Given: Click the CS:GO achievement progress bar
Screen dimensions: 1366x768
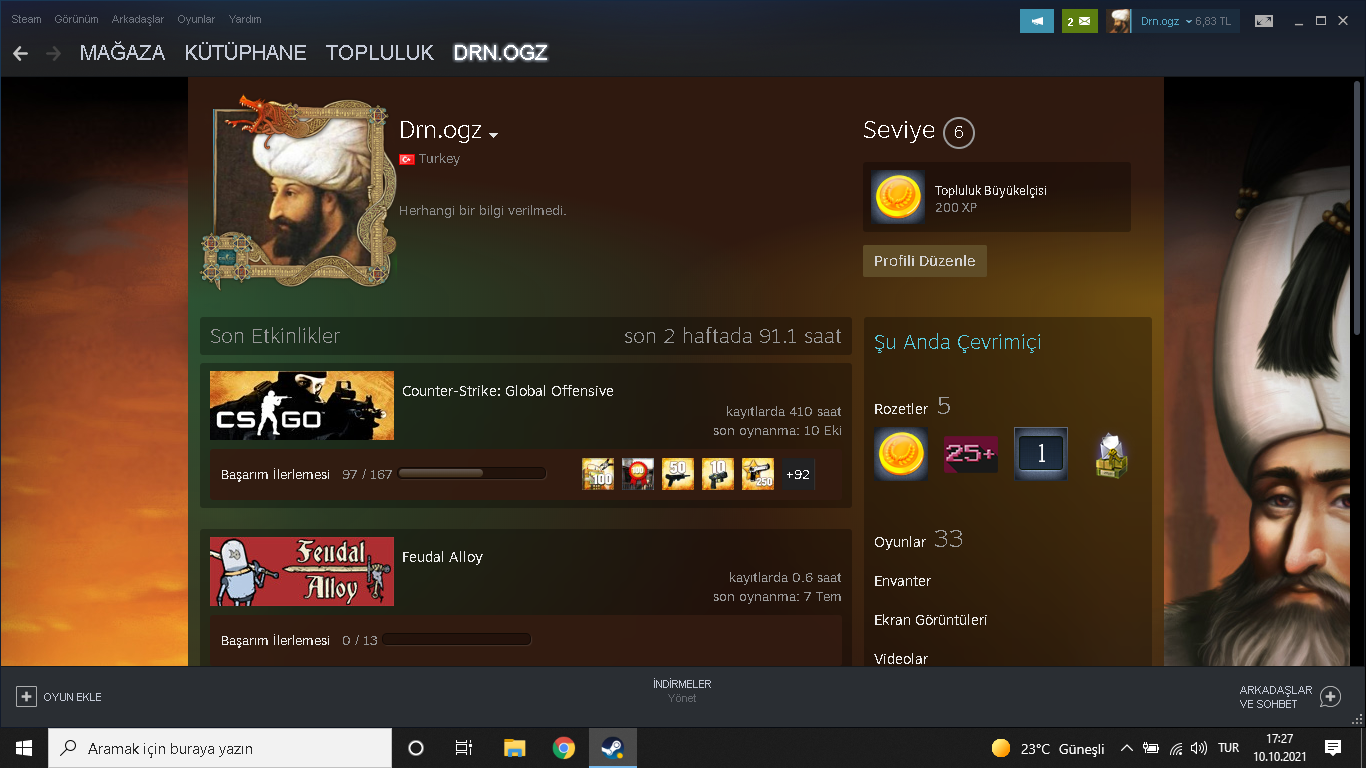Looking at the screenshot, I should coord(472,473).
